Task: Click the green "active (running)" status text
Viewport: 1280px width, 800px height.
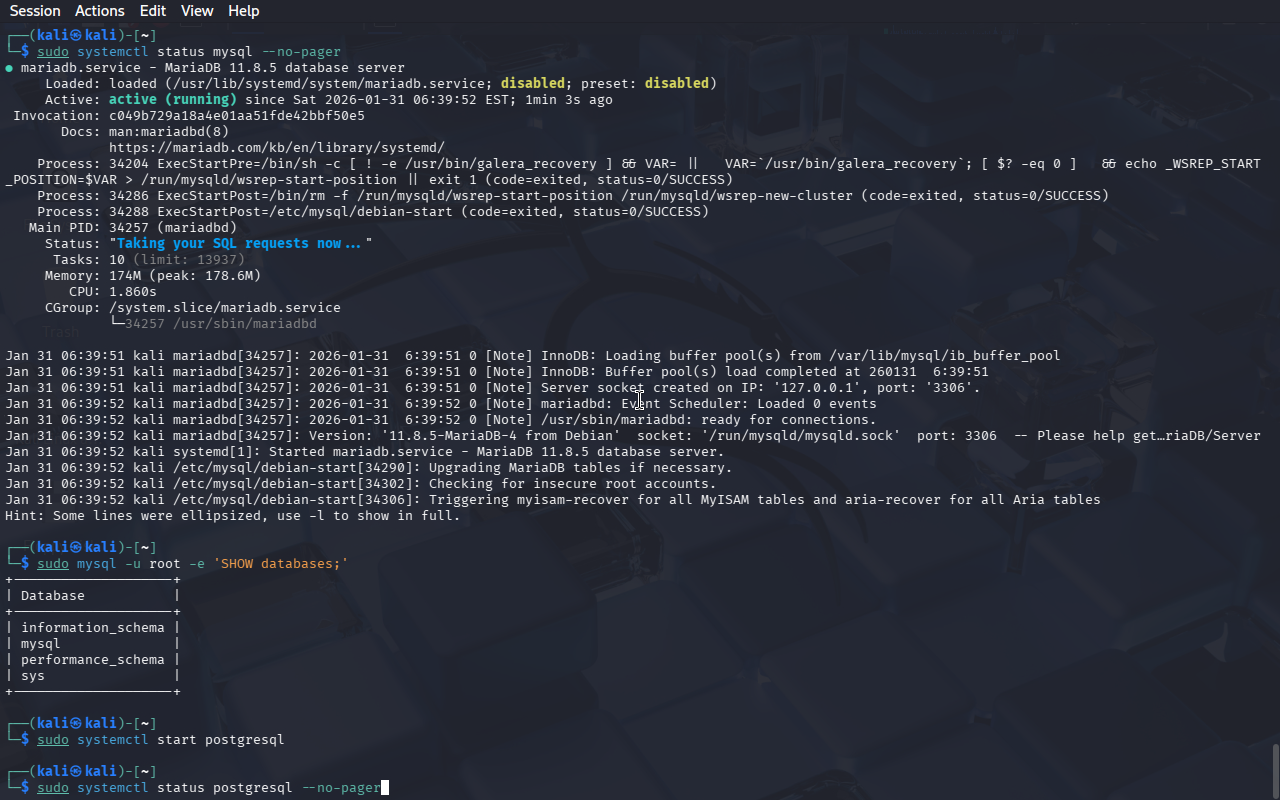Action: [x=172, y=99]
